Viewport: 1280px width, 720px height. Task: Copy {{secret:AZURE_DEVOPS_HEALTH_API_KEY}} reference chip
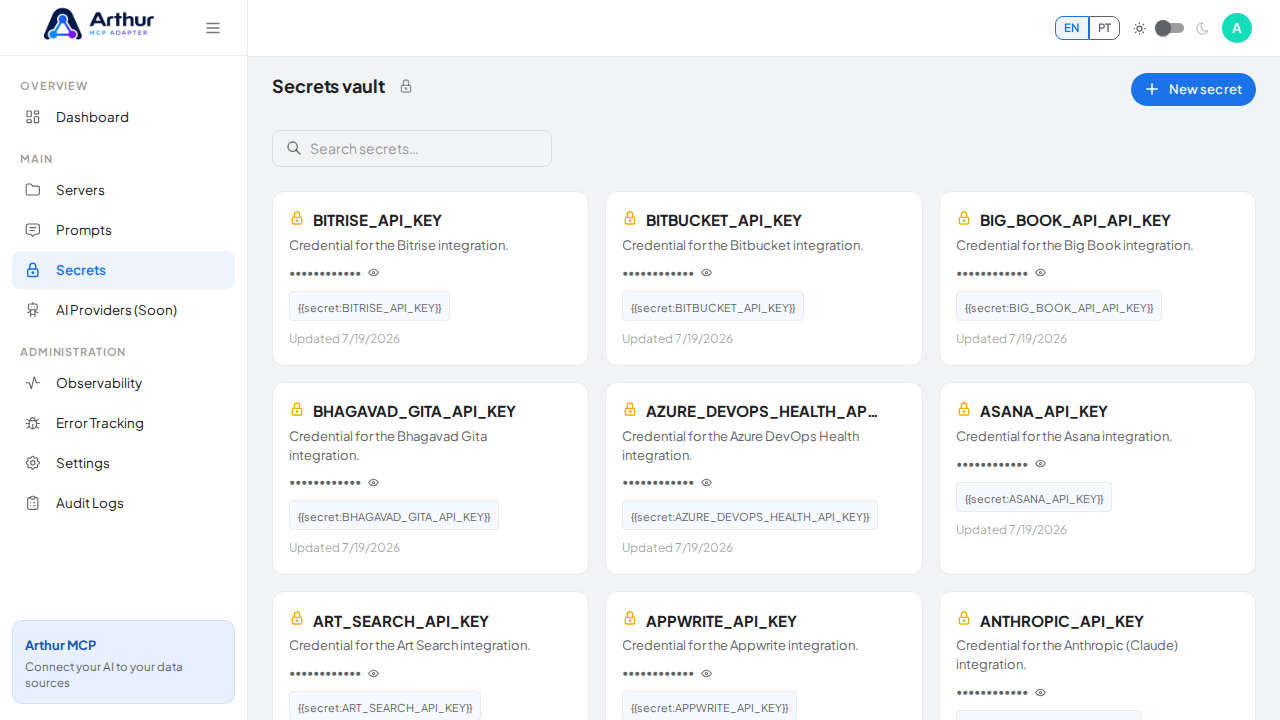tap(750, 516)
